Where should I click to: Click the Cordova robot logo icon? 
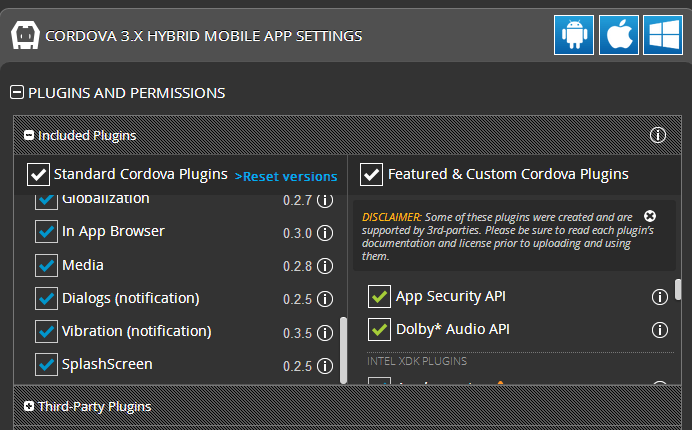point(25,36)
